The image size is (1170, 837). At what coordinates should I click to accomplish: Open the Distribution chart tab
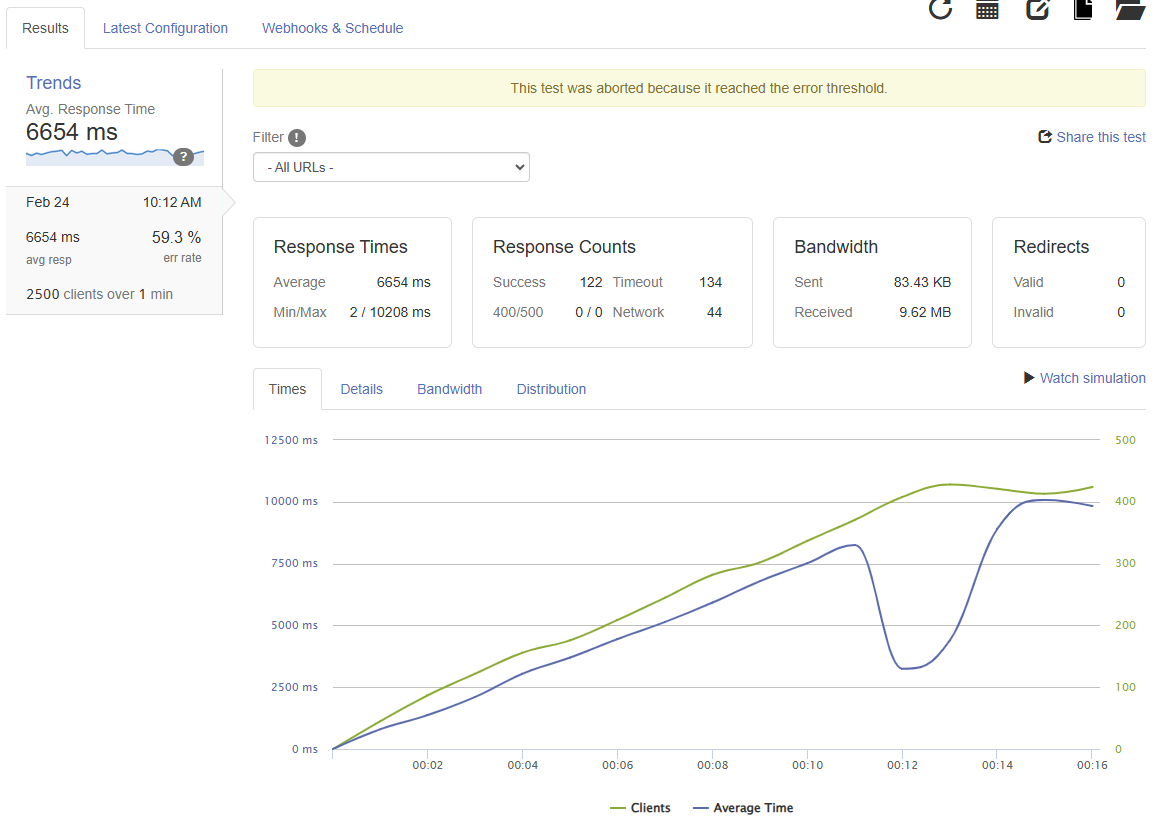click(x=551, y=389)
